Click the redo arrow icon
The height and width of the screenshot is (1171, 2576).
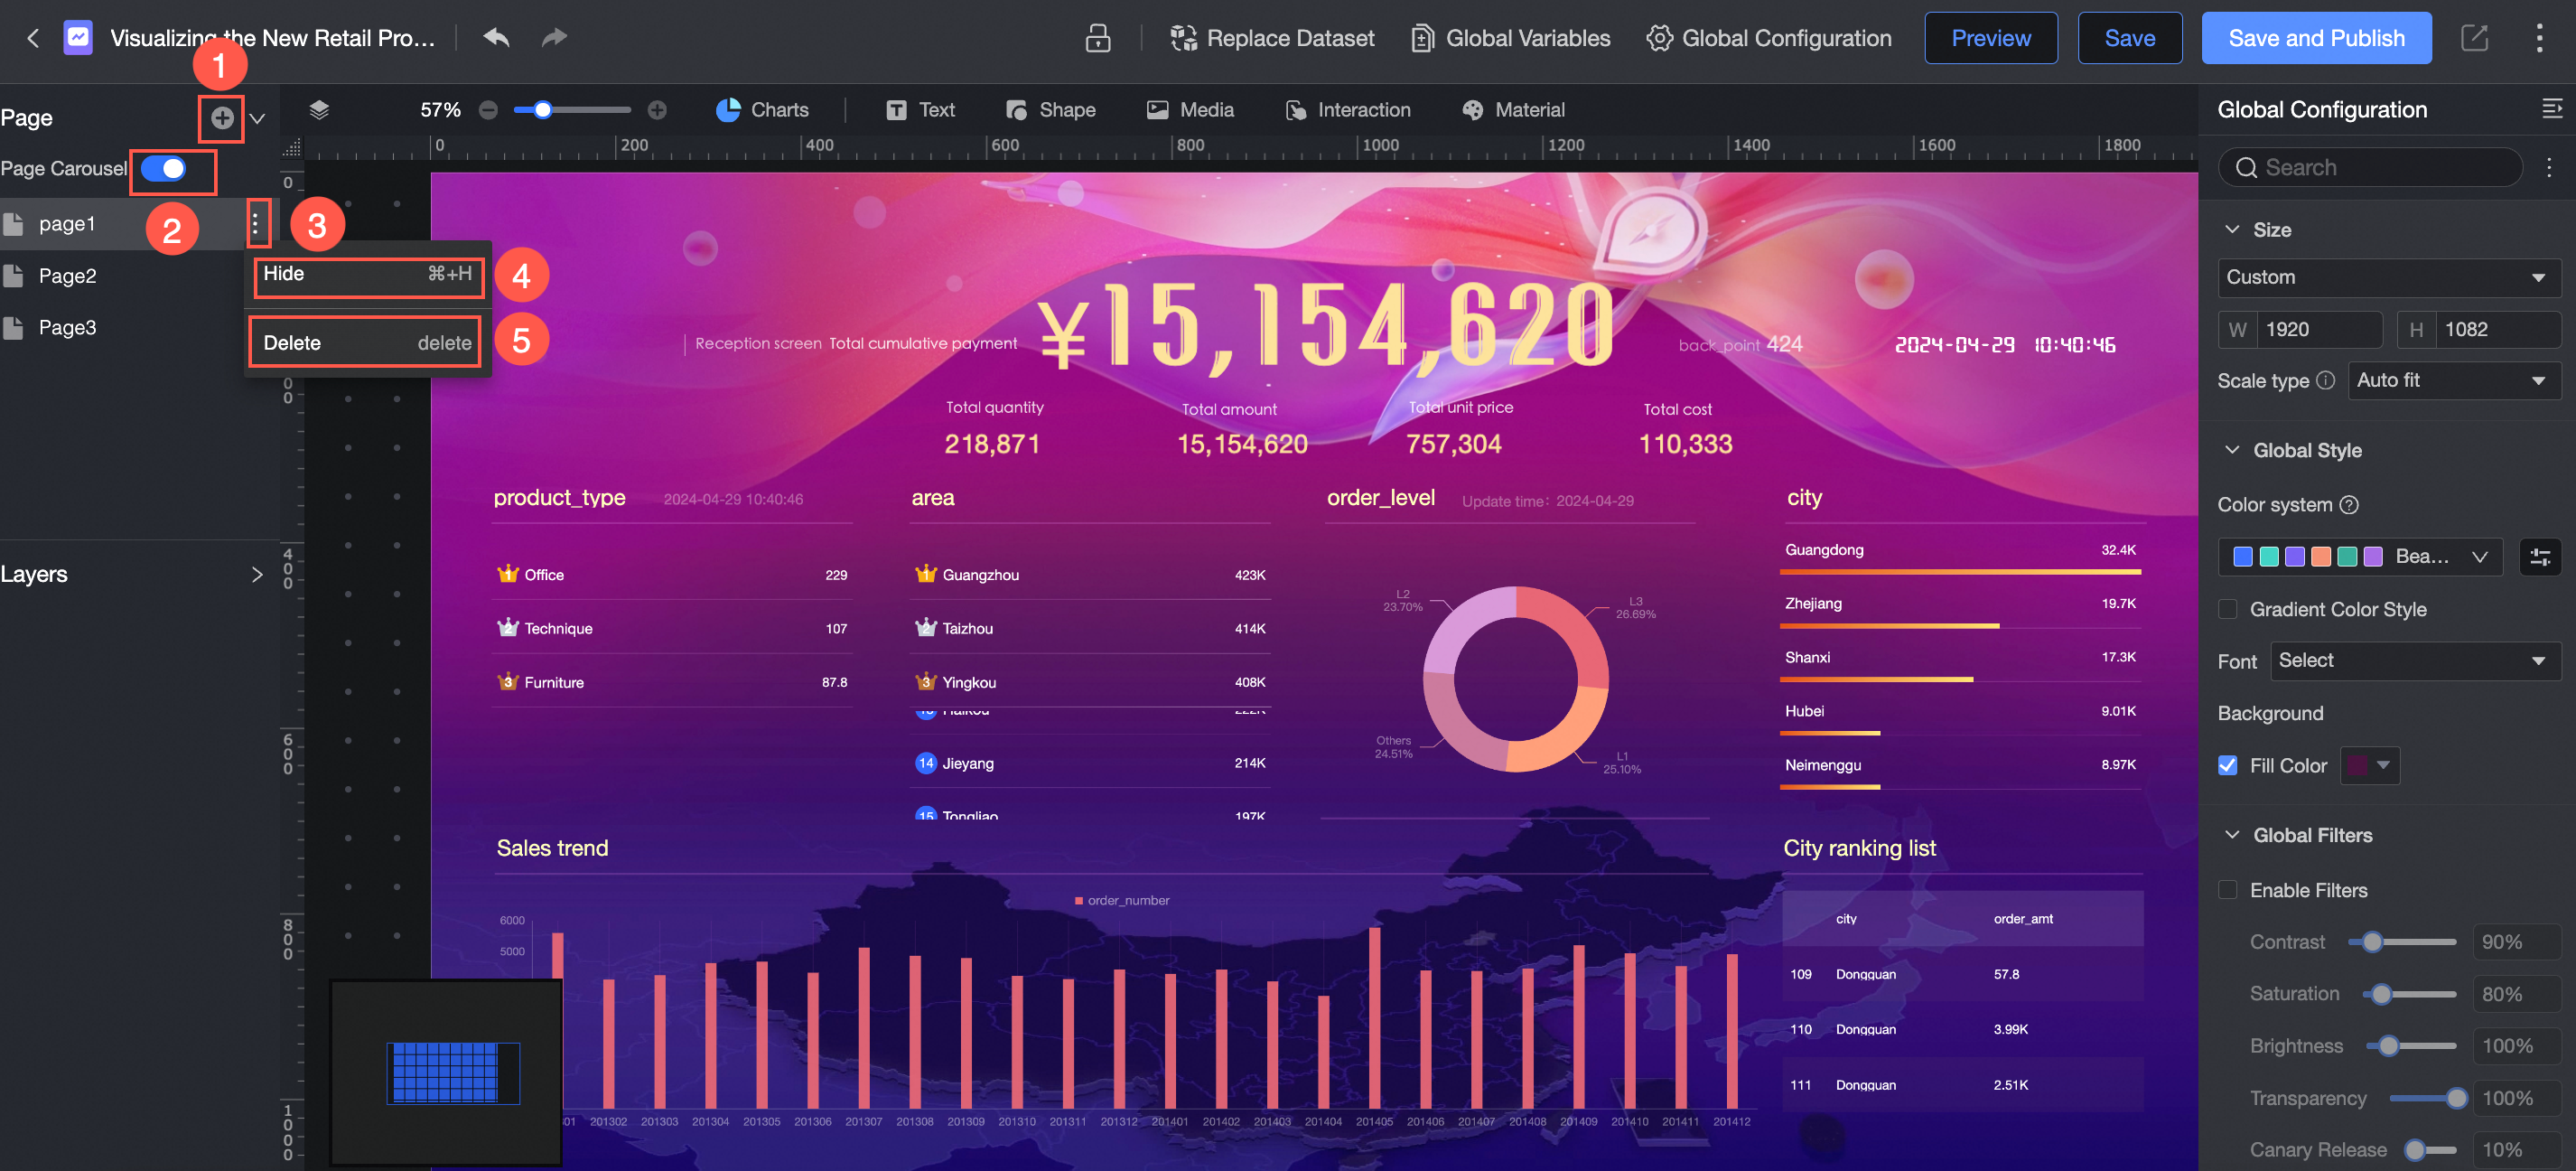(554, 38)
